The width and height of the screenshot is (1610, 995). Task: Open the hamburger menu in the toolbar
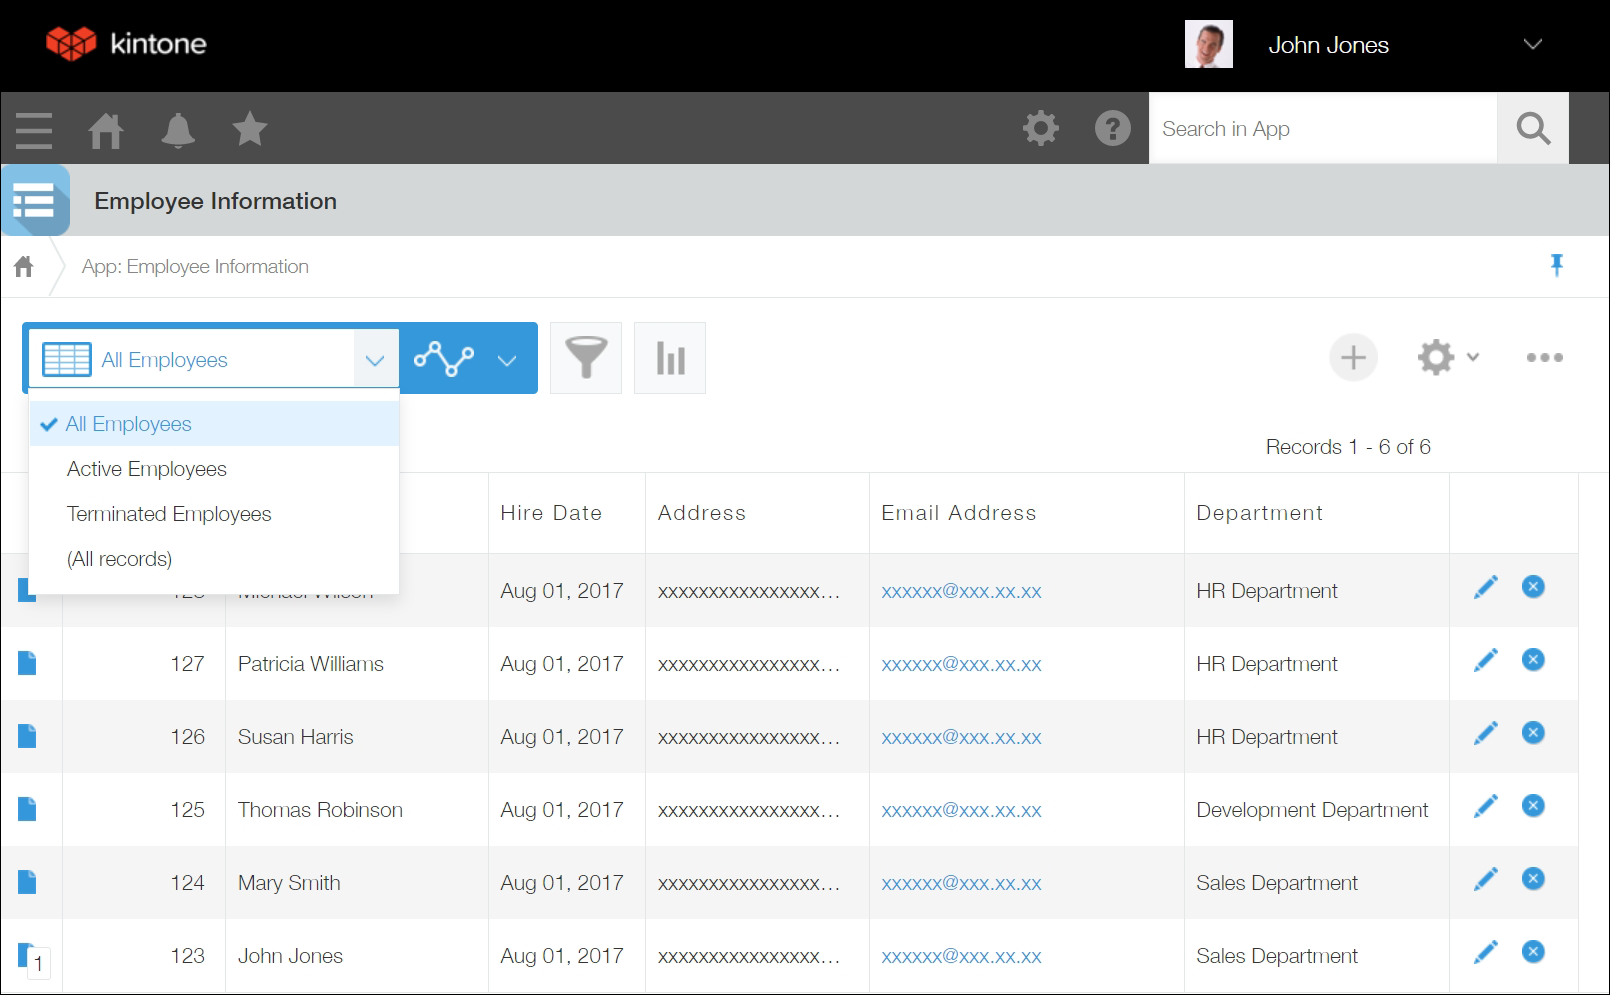[34, 130]
